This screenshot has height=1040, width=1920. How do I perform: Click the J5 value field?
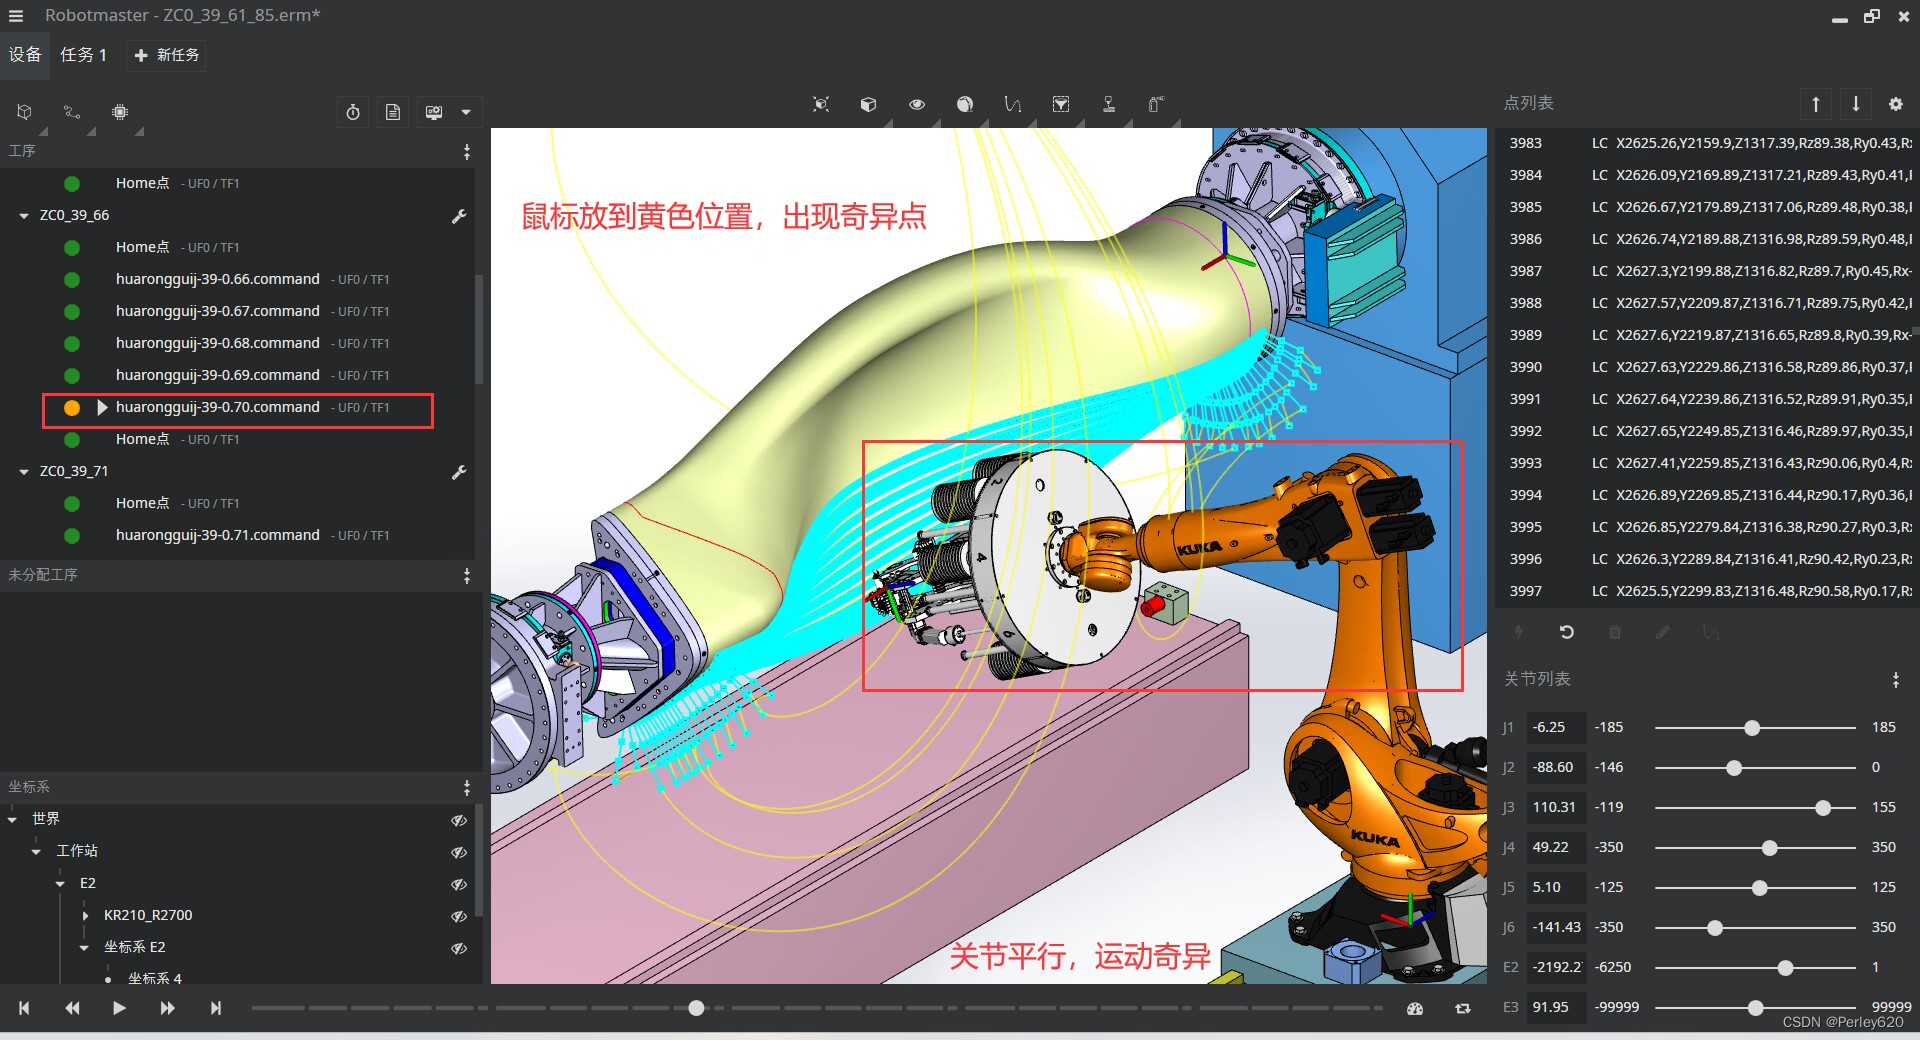click(x=1556, y=887)
